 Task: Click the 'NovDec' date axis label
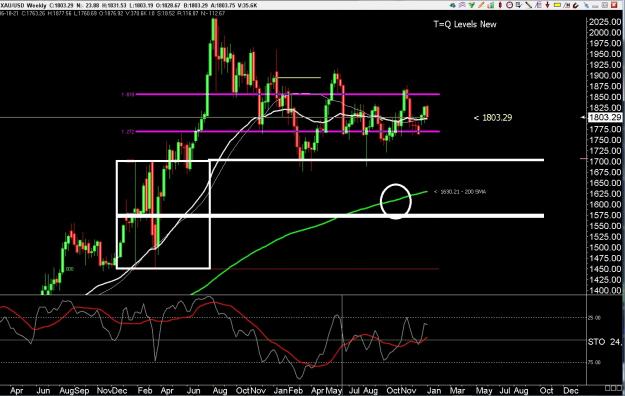click(x=112, y=390)
